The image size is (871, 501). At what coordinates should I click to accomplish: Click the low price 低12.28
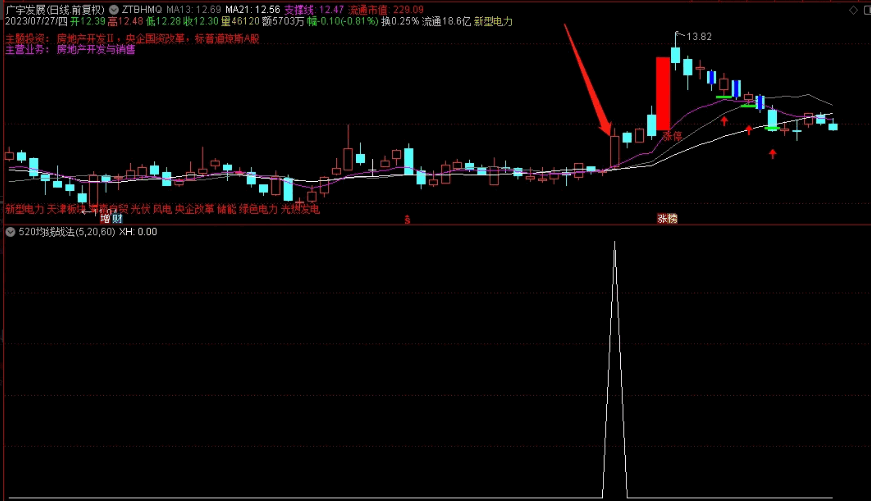tap(163, 21)
